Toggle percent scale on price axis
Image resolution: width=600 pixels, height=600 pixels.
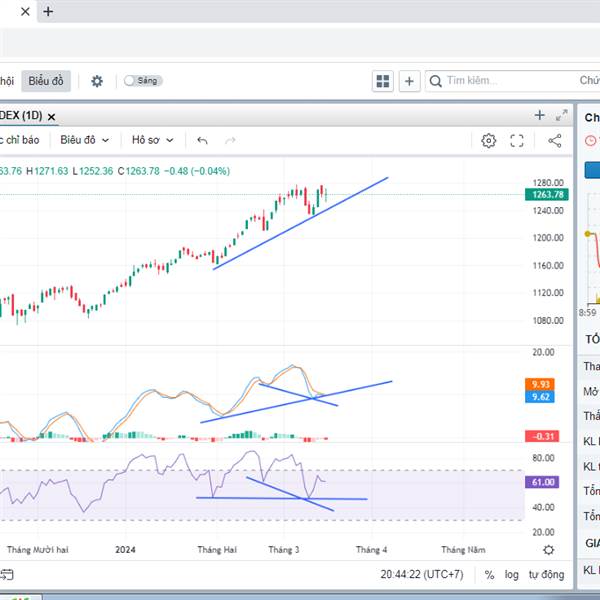coord(489,575)
